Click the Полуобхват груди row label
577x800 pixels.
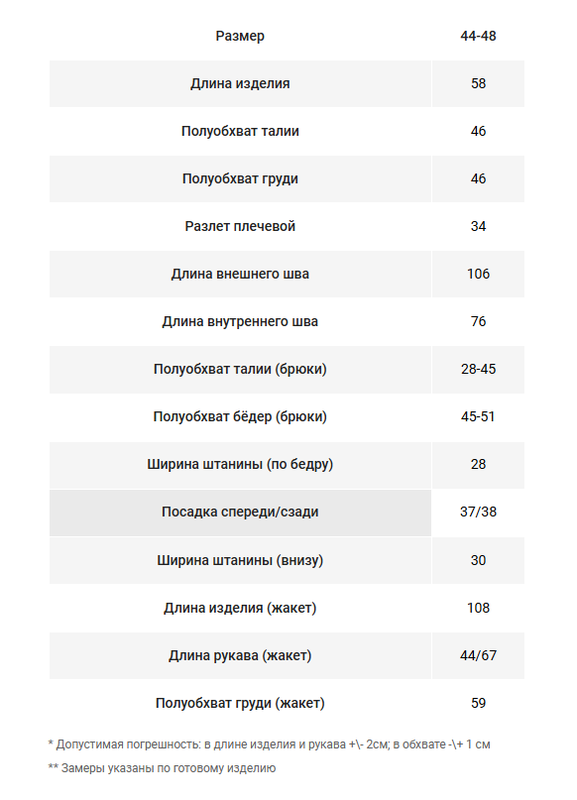tap(240, 179)
